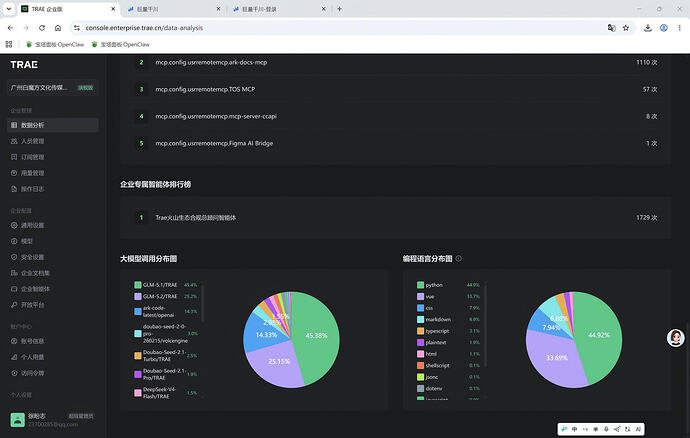Open the 企业文档集 sidebar menu item
The image size is (690, 438).
[x=53, y=273]
